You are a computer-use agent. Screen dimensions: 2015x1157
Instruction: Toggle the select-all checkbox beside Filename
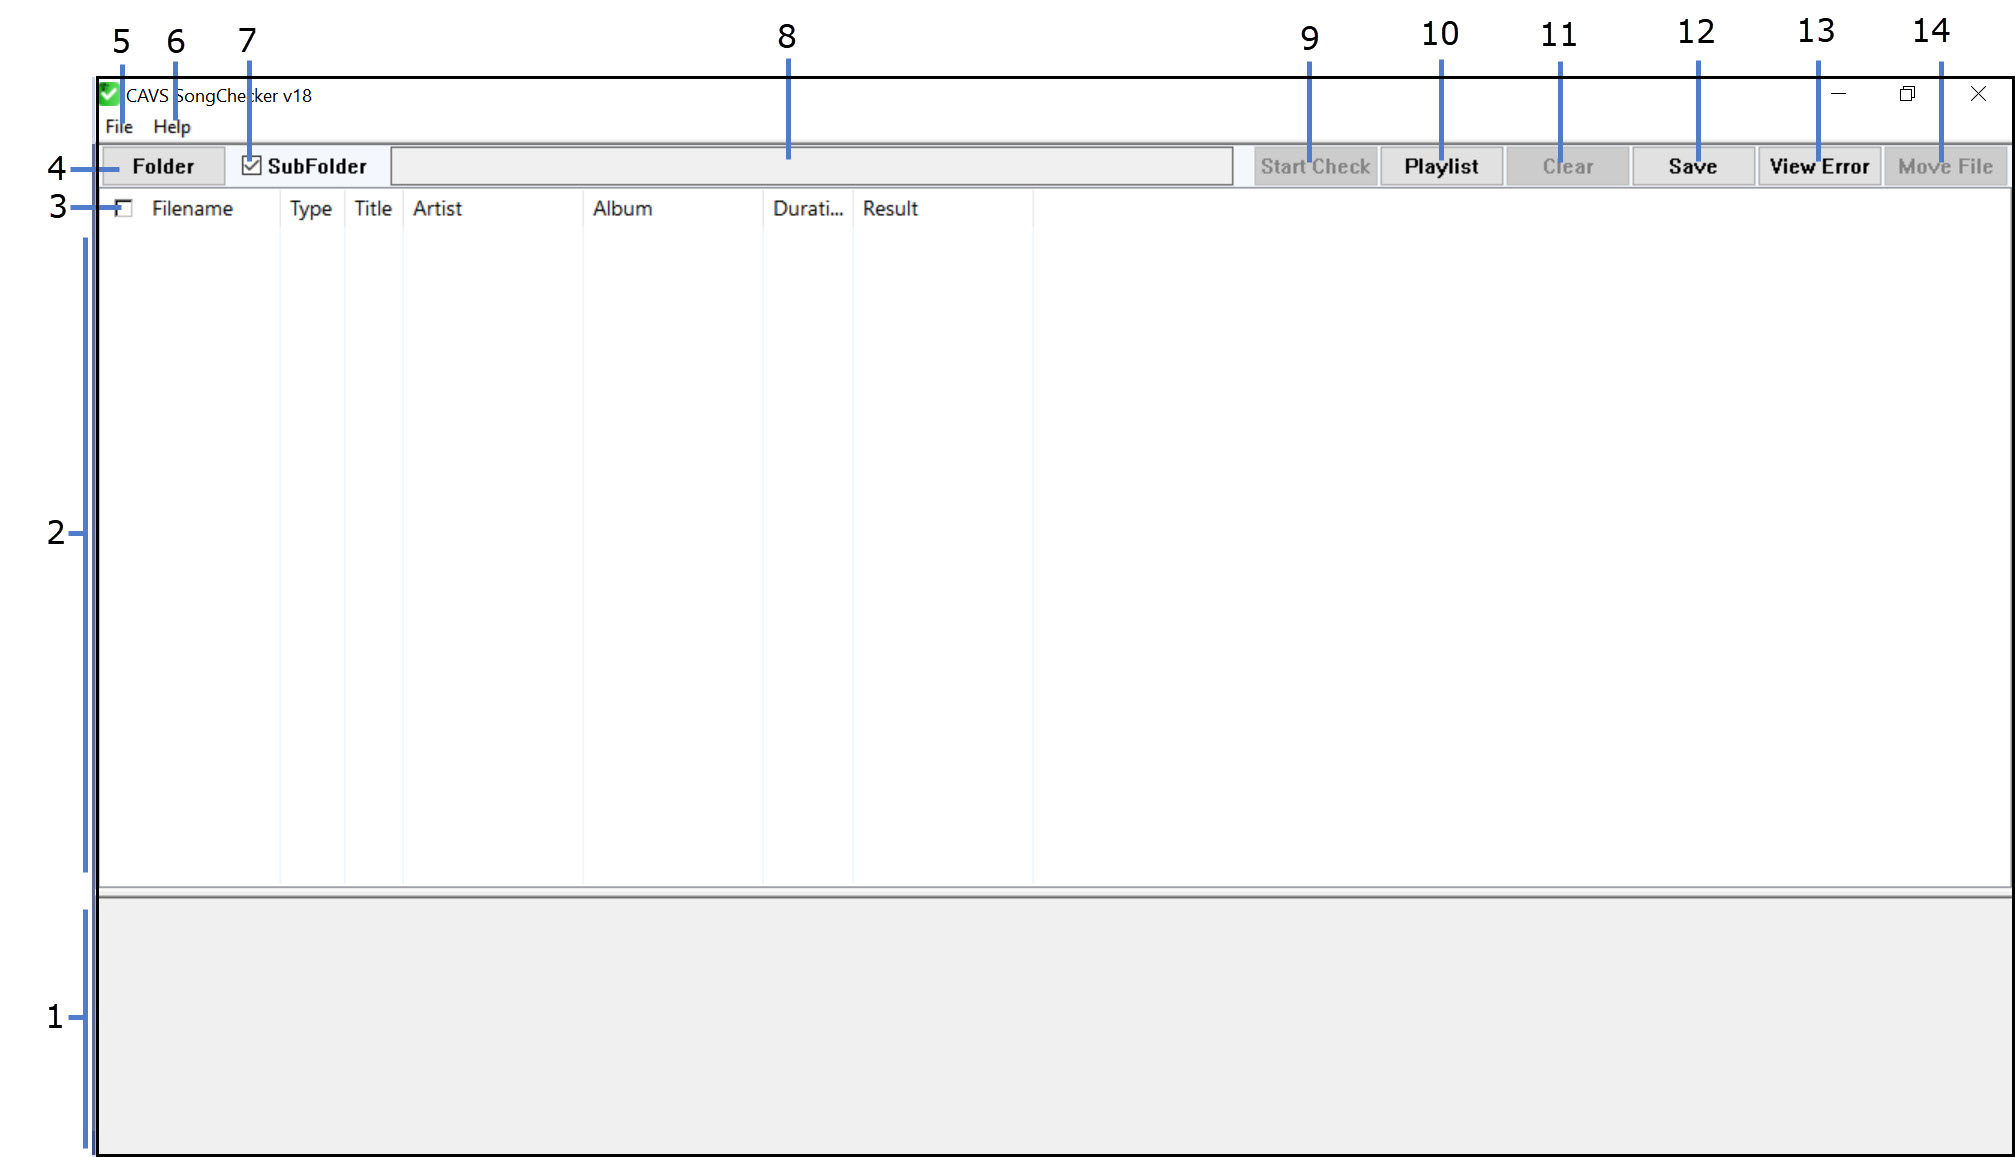tap(123, 208)
